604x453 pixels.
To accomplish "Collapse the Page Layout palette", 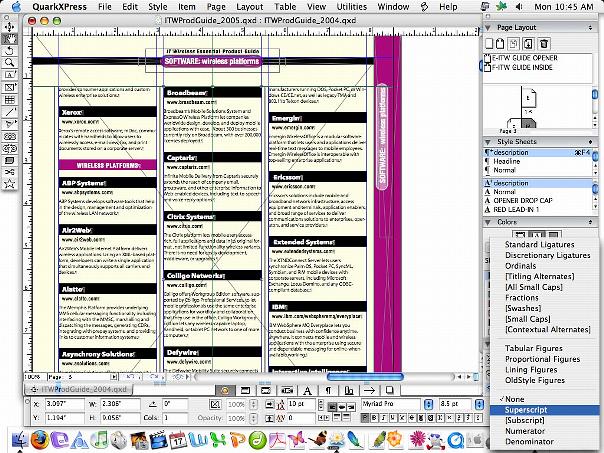I will pyautogui.click(x=488, y=28).
